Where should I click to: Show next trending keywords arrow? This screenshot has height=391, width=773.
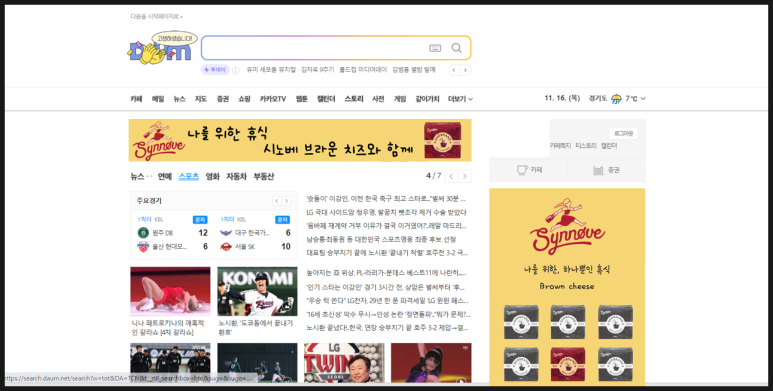(465, 70)
